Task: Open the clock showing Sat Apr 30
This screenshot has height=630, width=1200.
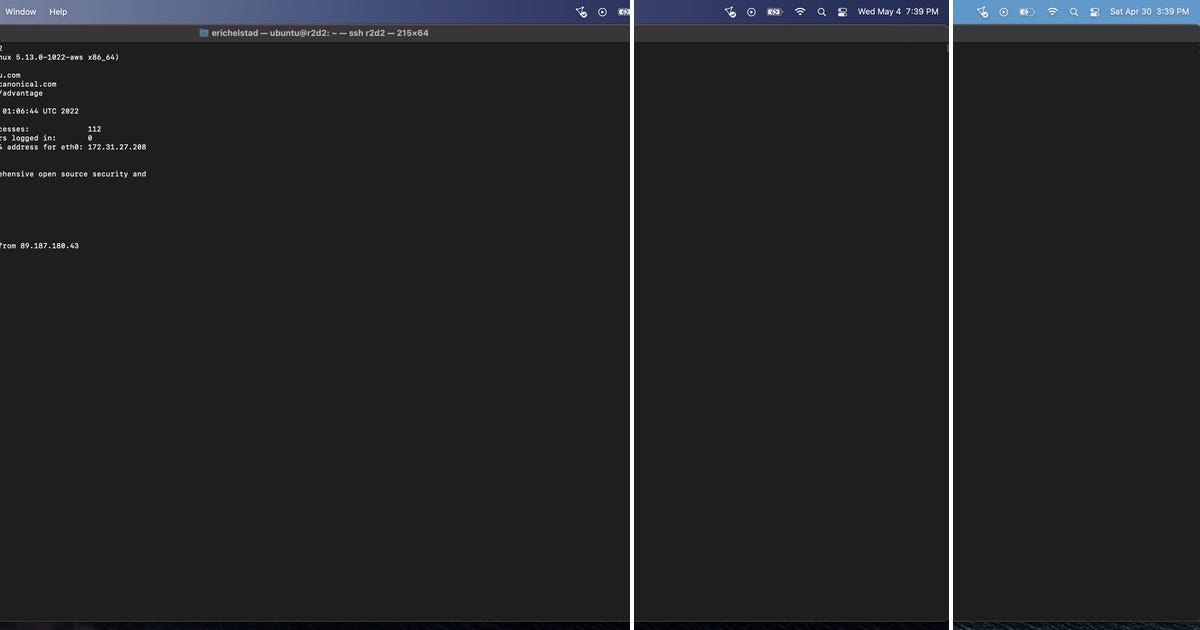Action: (x=1152, y=11)
